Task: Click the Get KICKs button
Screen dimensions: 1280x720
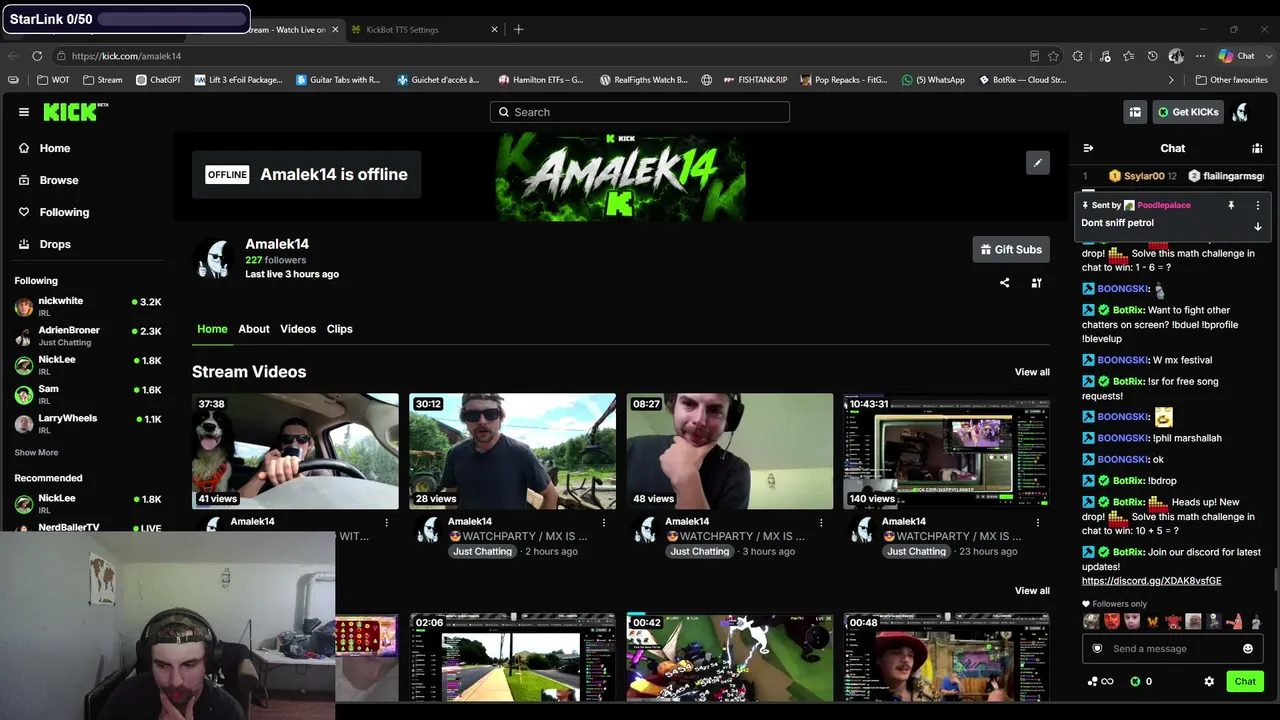Action: pyautogui.click(x=1188, y=112)
